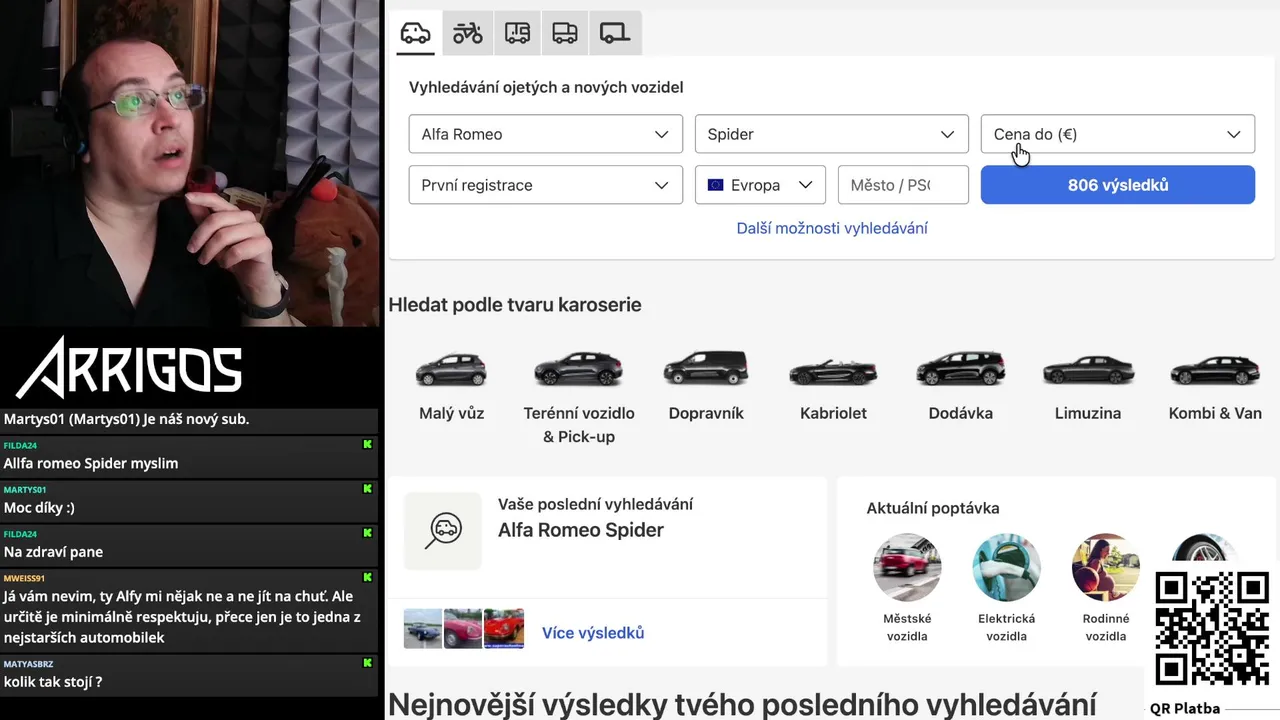Choose the Limuzina body type
This screenshot has height=720, width=1280.
[x=1088, y=385]
